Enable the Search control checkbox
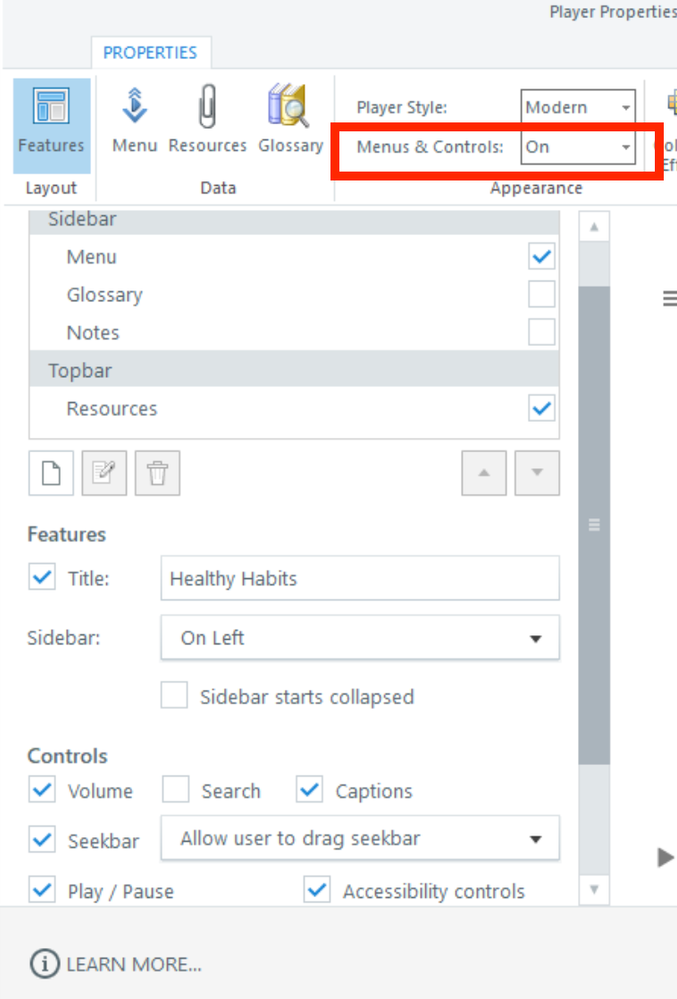The image size is (677, 999). point(177,790)
